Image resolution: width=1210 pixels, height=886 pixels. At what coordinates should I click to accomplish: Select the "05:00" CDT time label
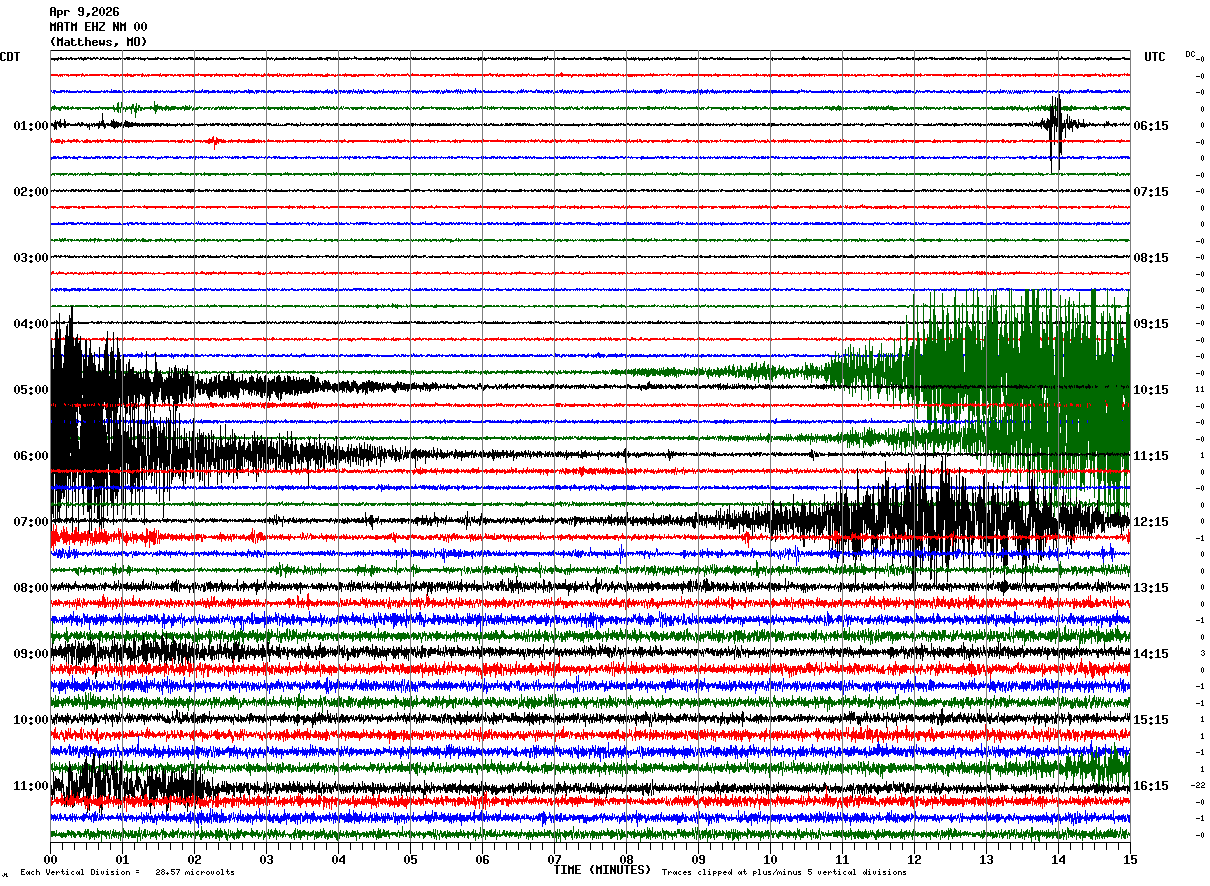pyautogui.click(x=31, y=390)
